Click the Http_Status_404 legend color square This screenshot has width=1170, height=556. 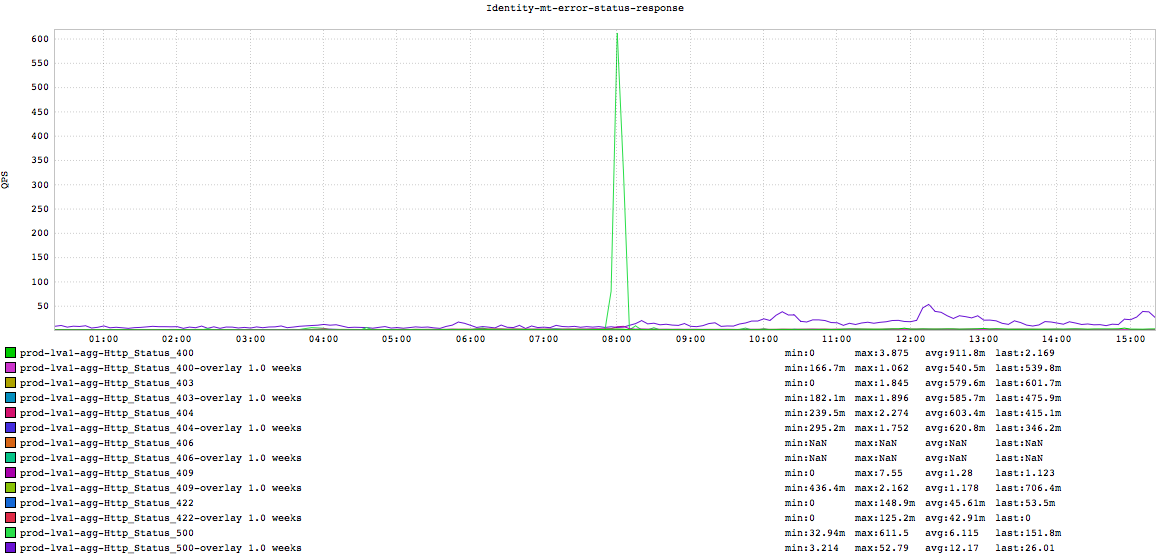point(11,413)
